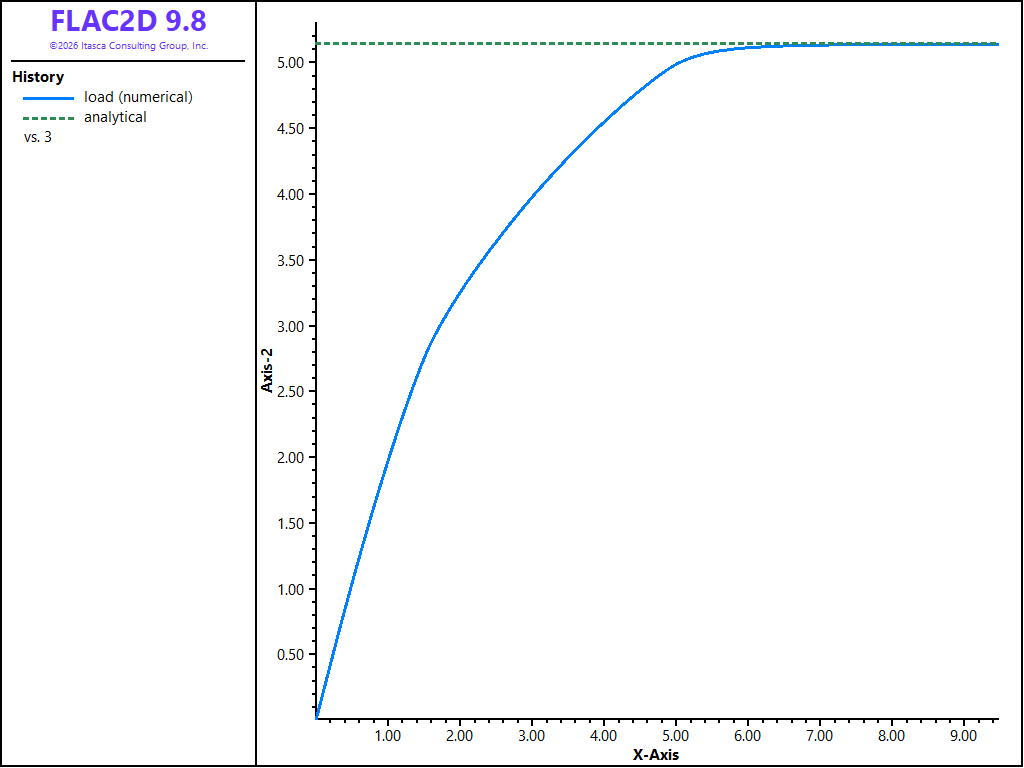Click the 7.00 tick label on X-Axis
Screen dimensions: 1024x768
pos(820,736)
